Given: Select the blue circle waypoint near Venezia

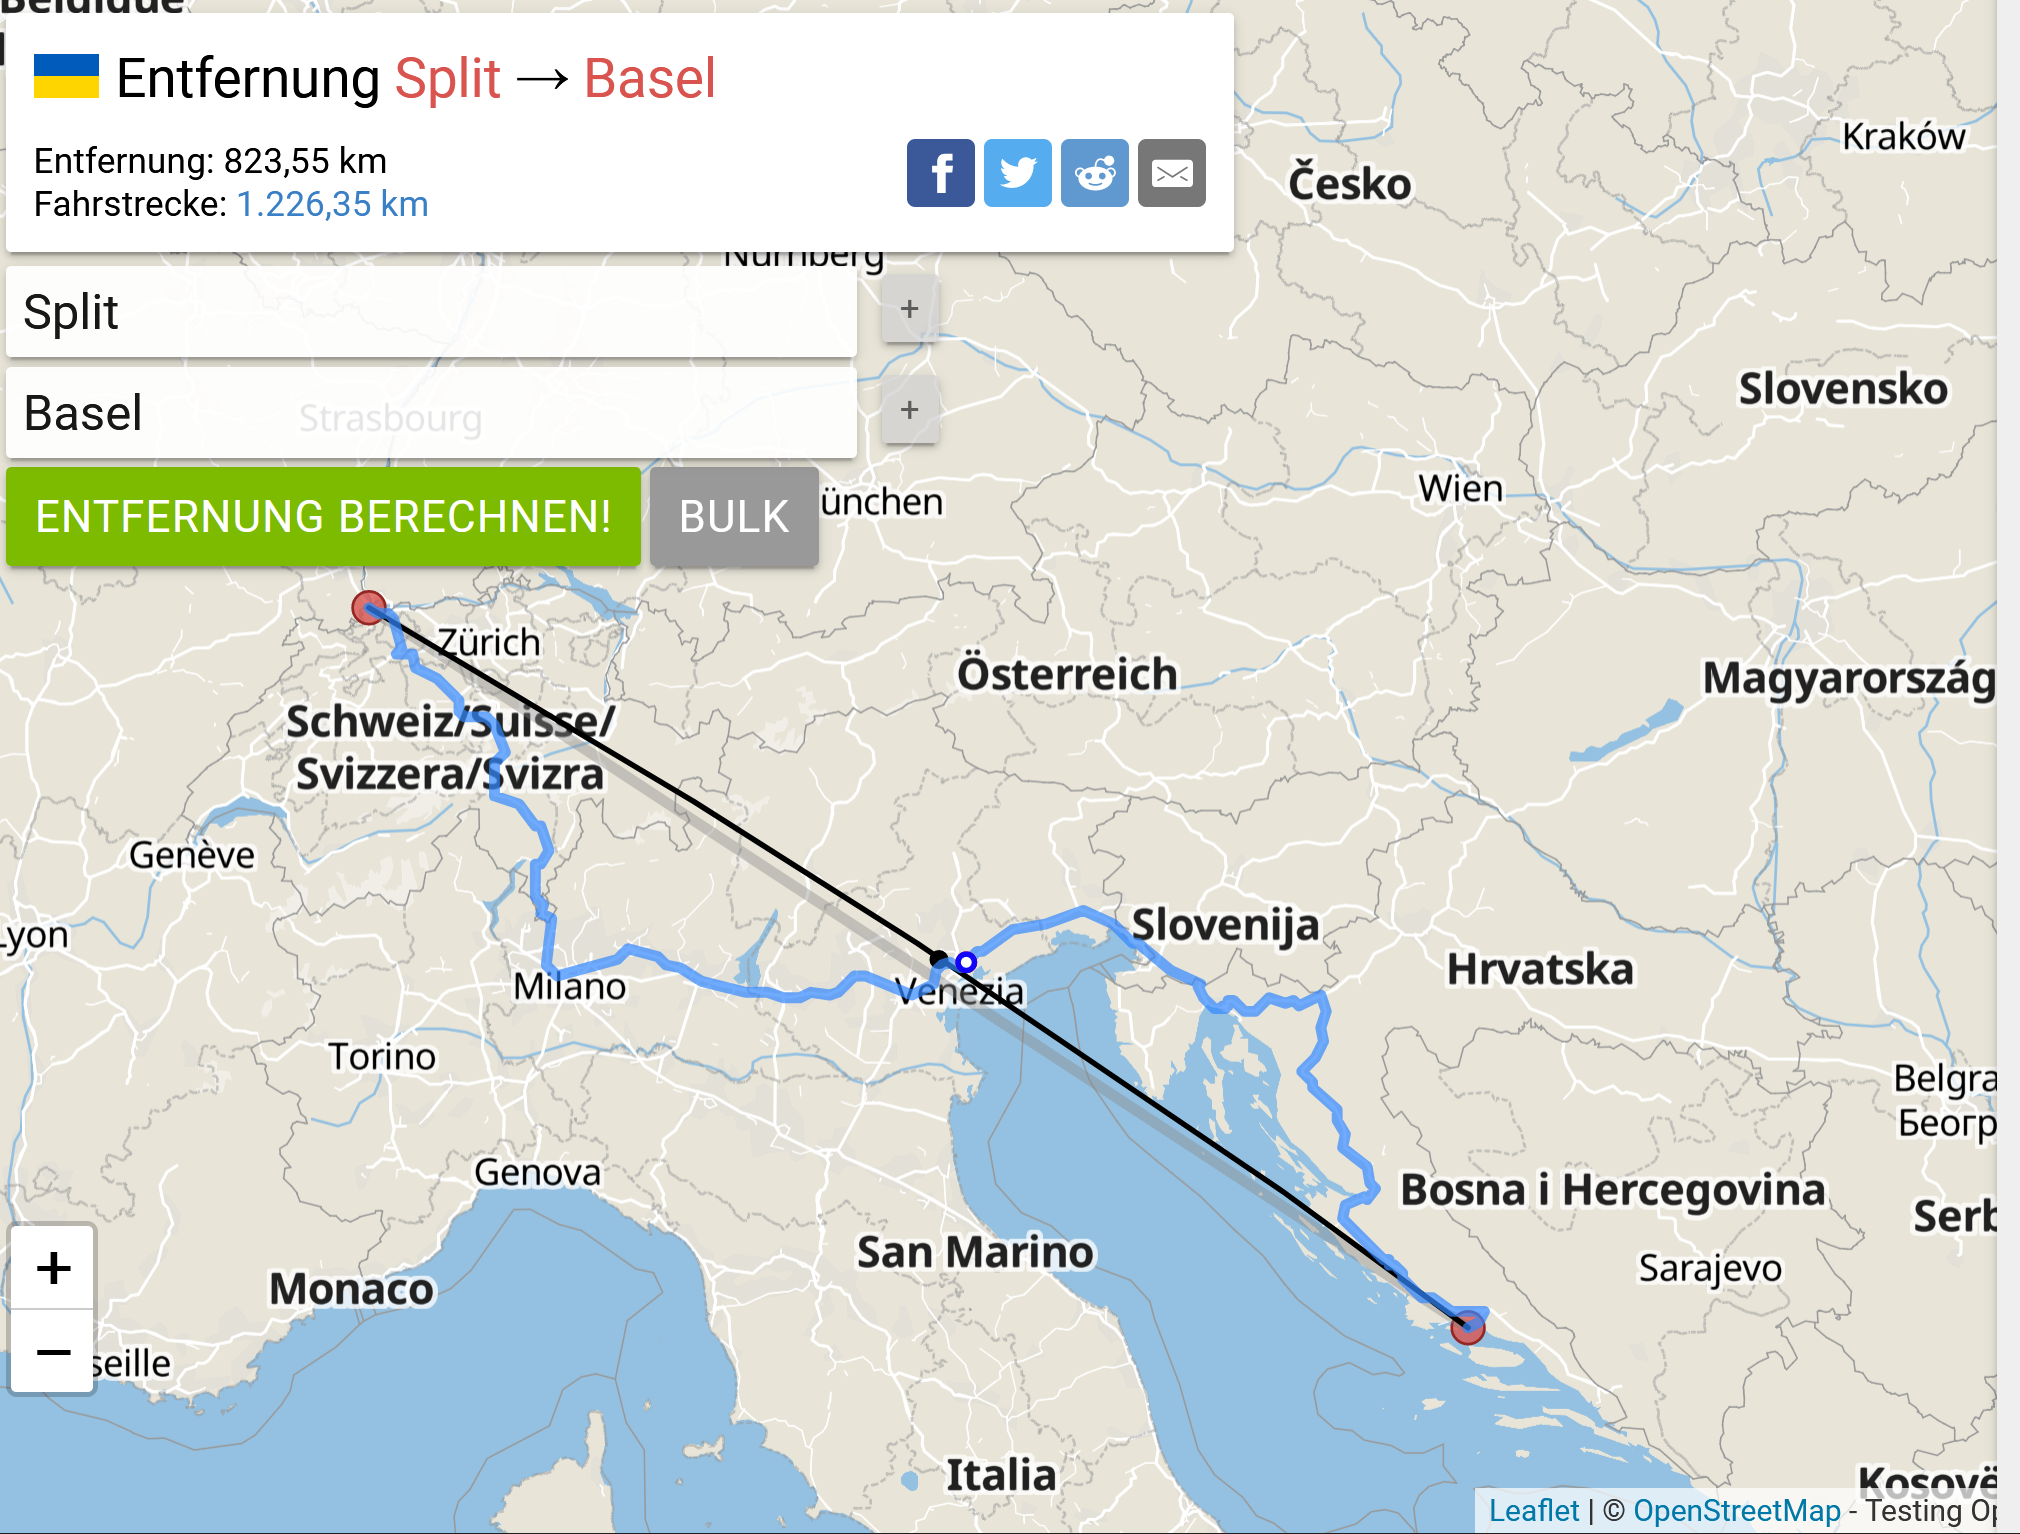Looking at the screenshot, I should 965,962.
